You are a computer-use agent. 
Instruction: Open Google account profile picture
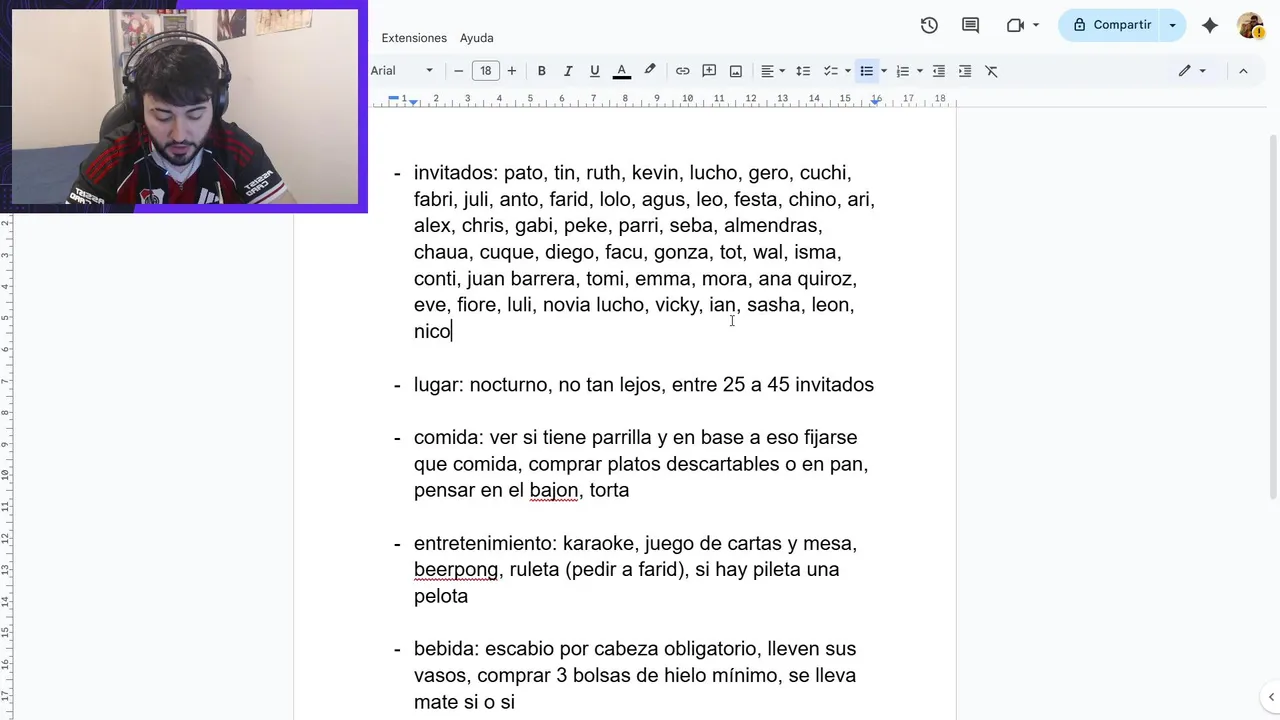(1250, 25)
